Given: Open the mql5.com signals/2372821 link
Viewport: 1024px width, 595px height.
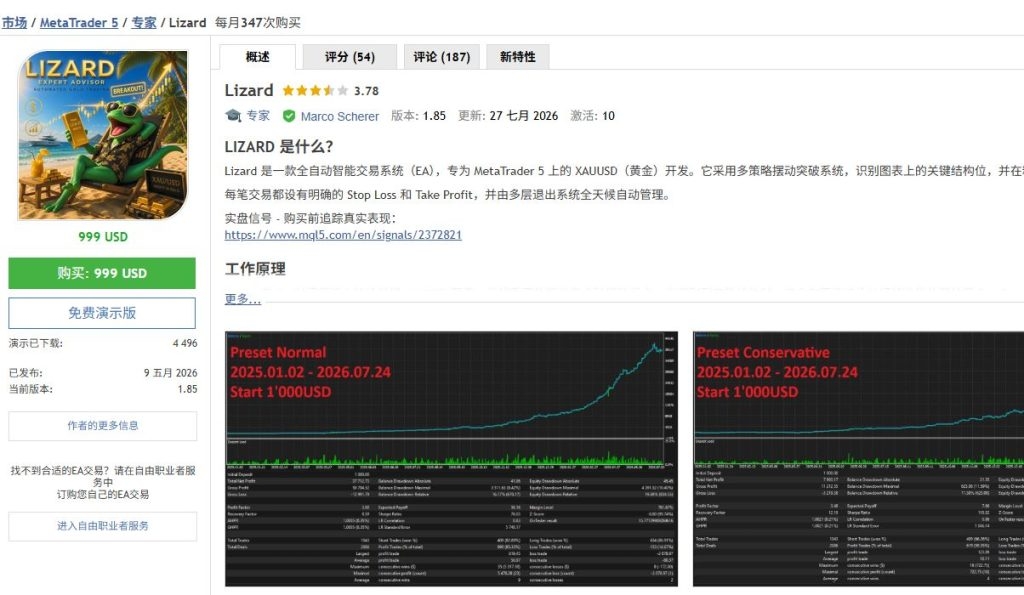Looking at the screenshot, I should 343,235.
